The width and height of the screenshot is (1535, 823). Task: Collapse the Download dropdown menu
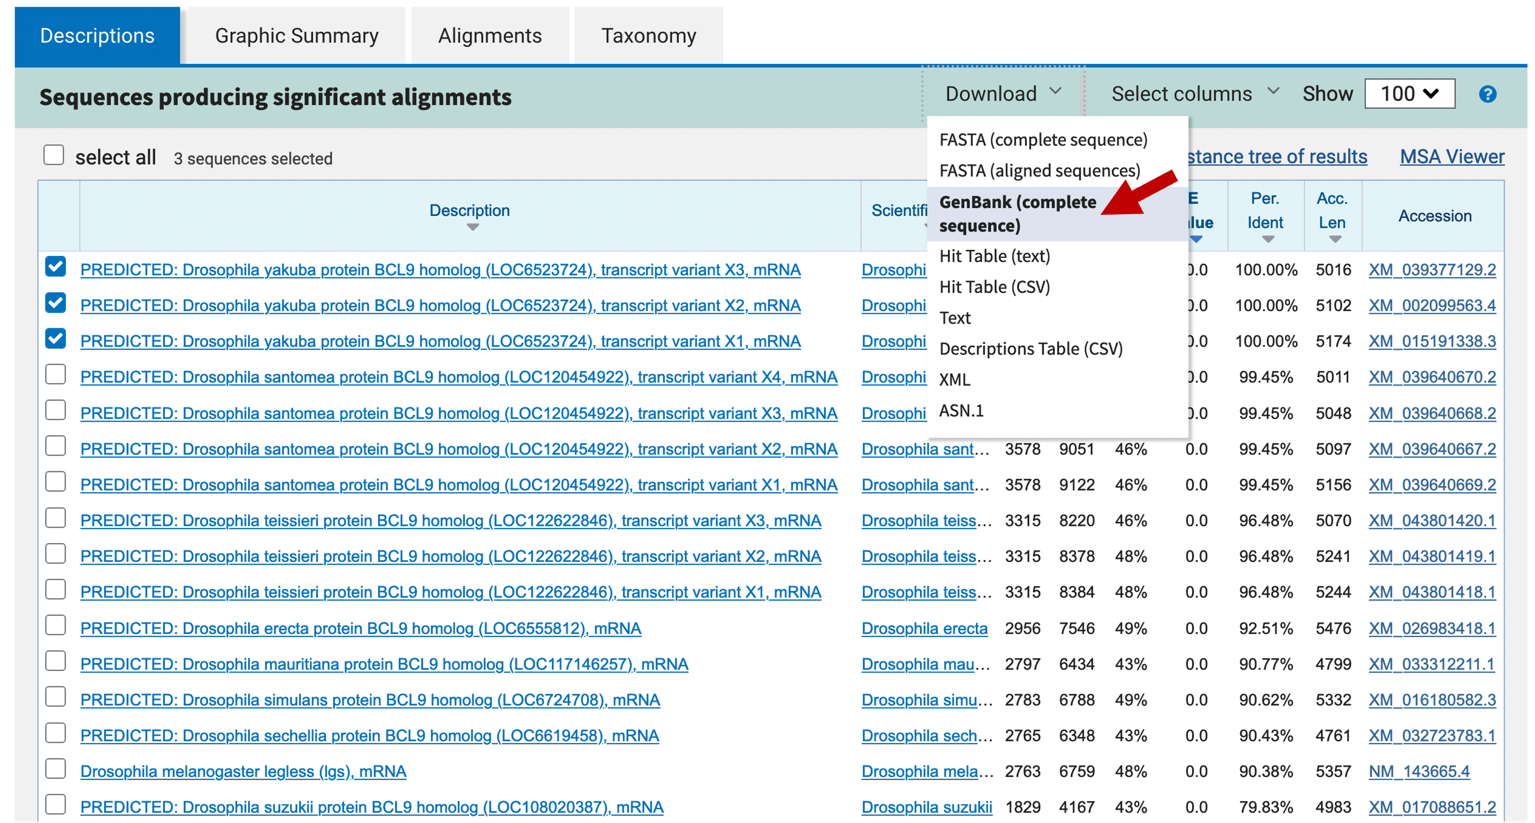pyautogui.click(x=1003, y=94)
